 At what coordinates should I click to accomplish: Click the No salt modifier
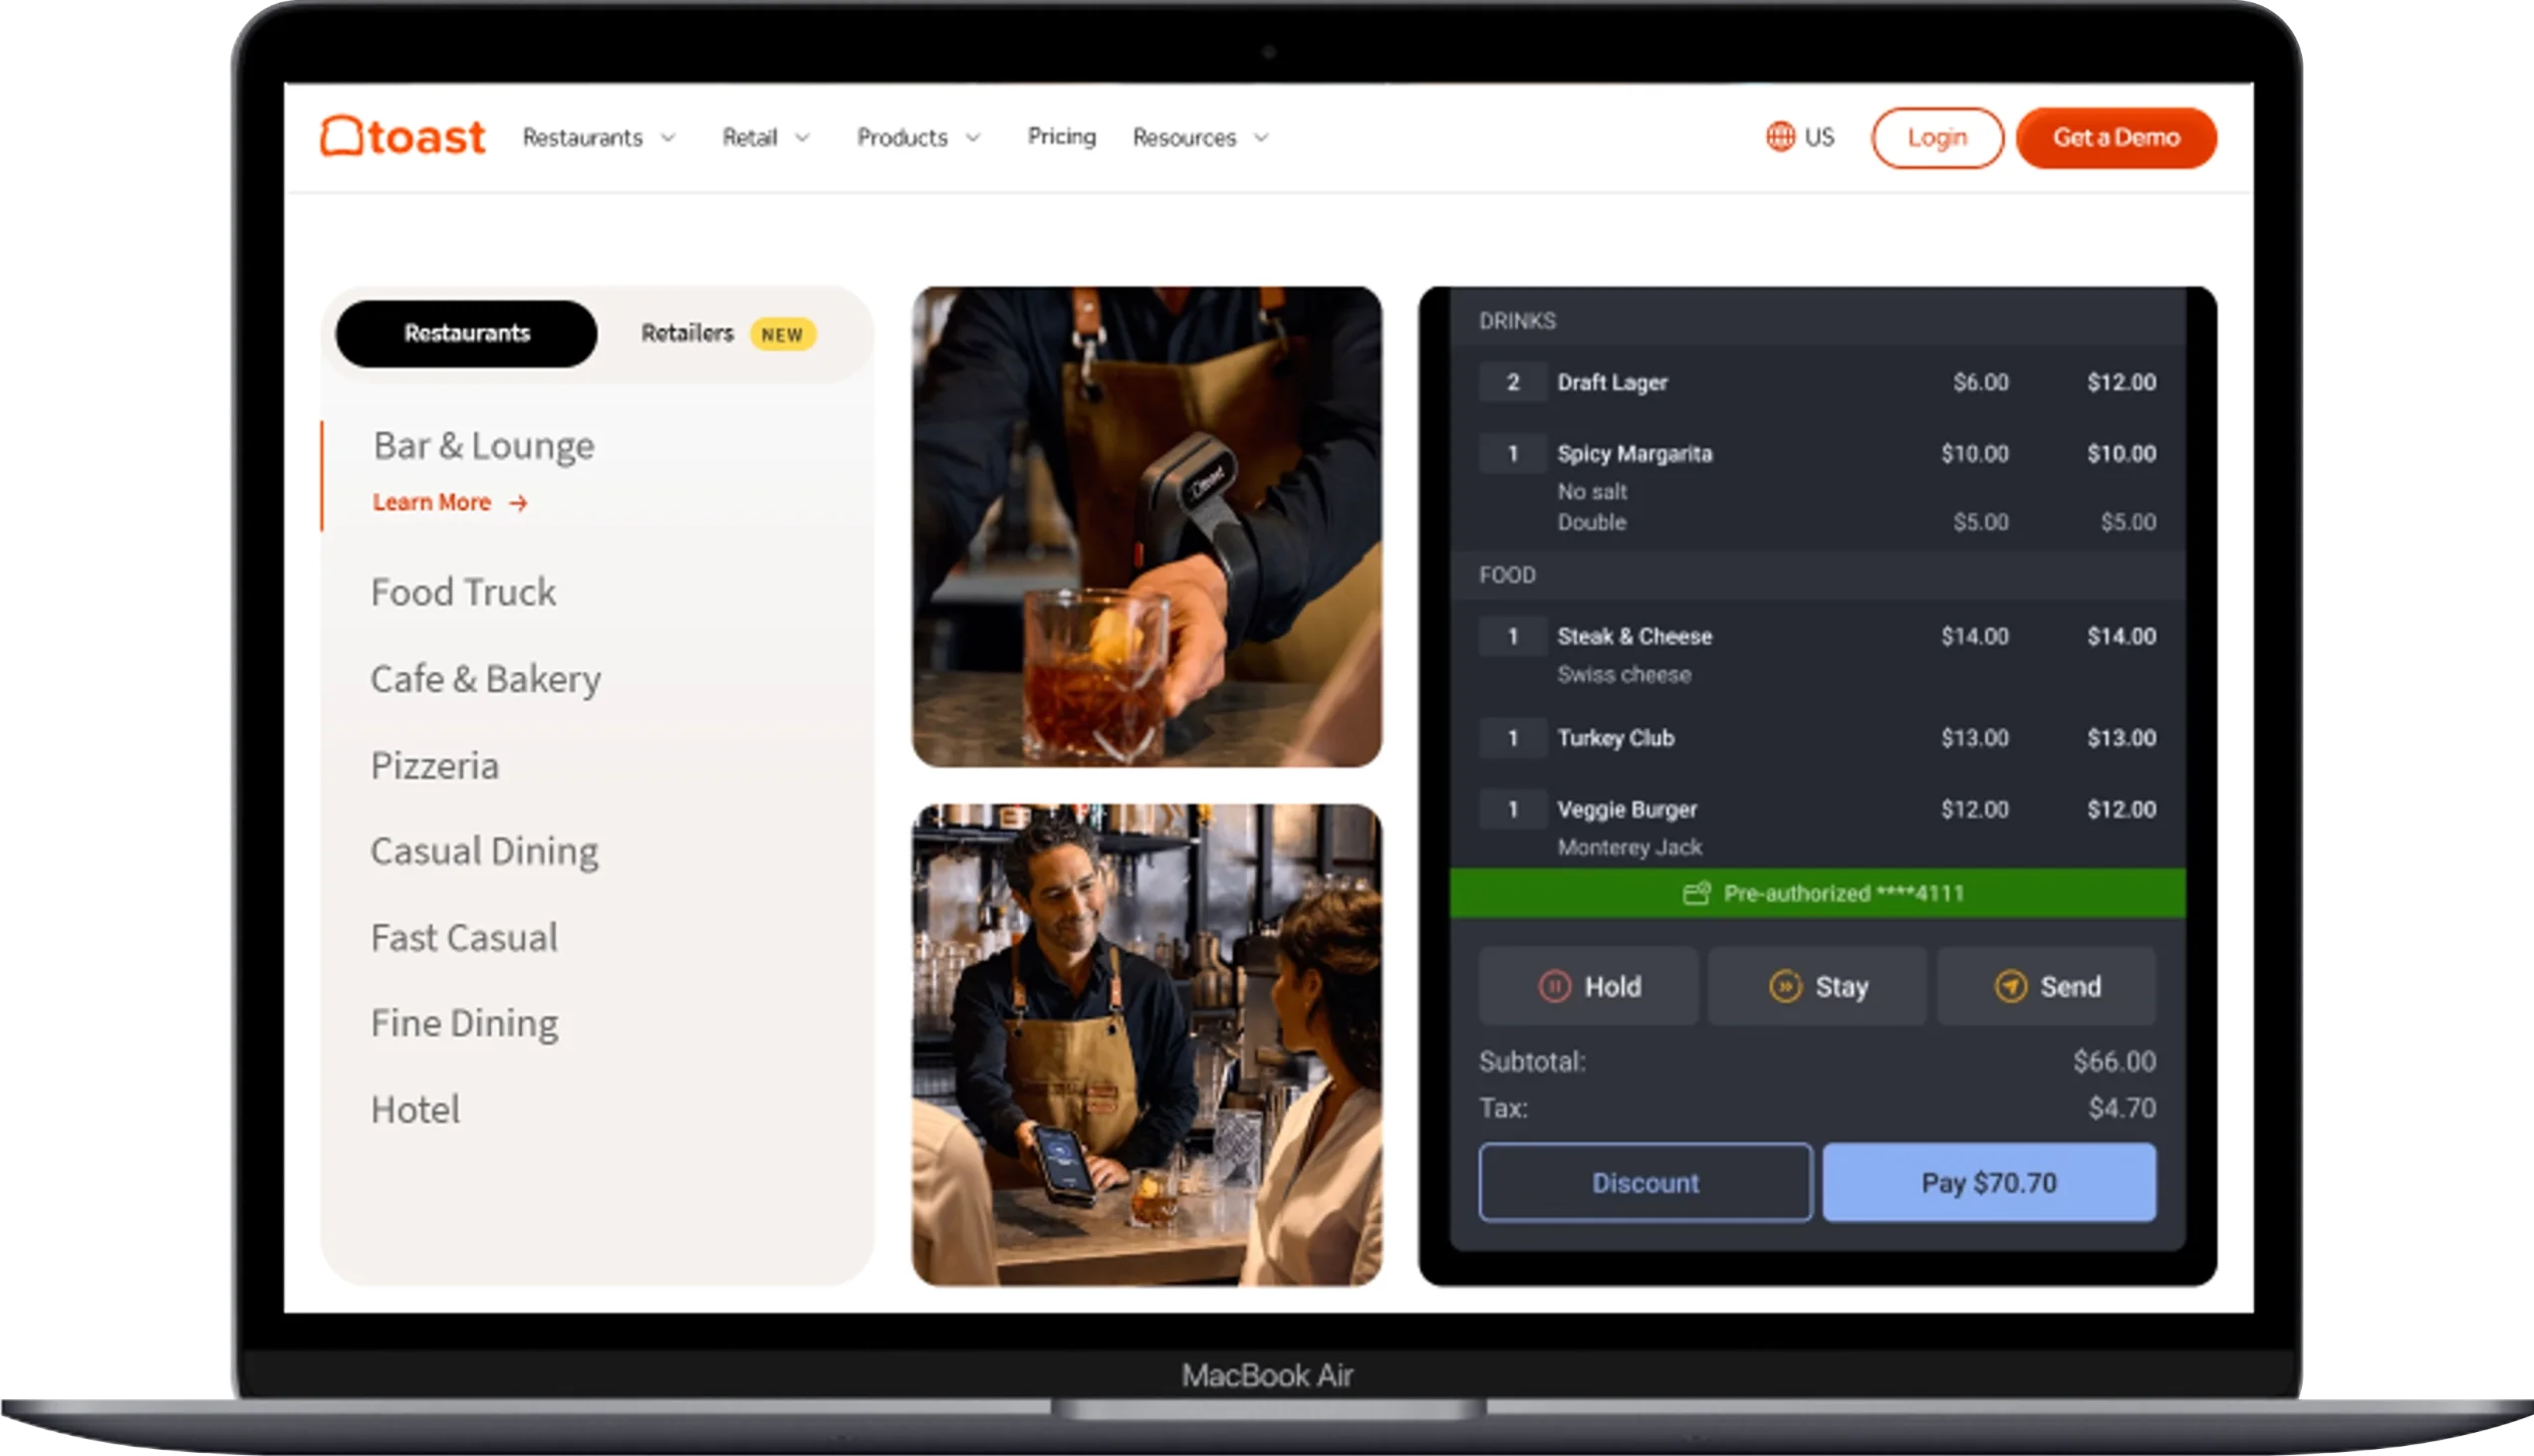1592,492
